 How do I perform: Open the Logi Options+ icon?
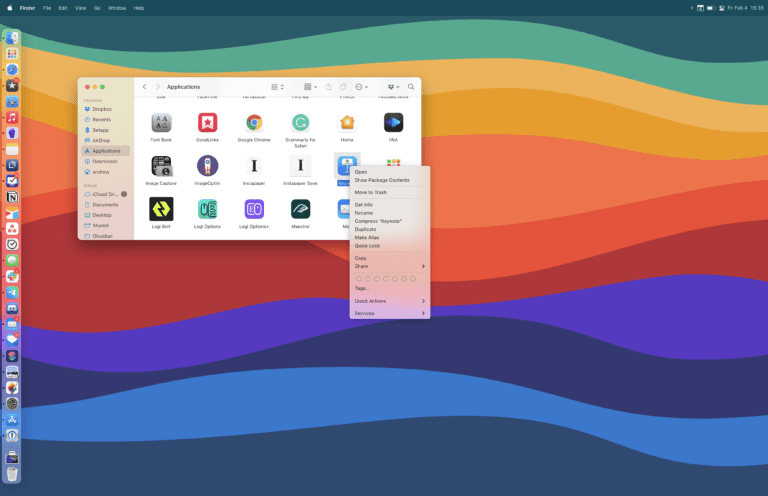point(254,209)
